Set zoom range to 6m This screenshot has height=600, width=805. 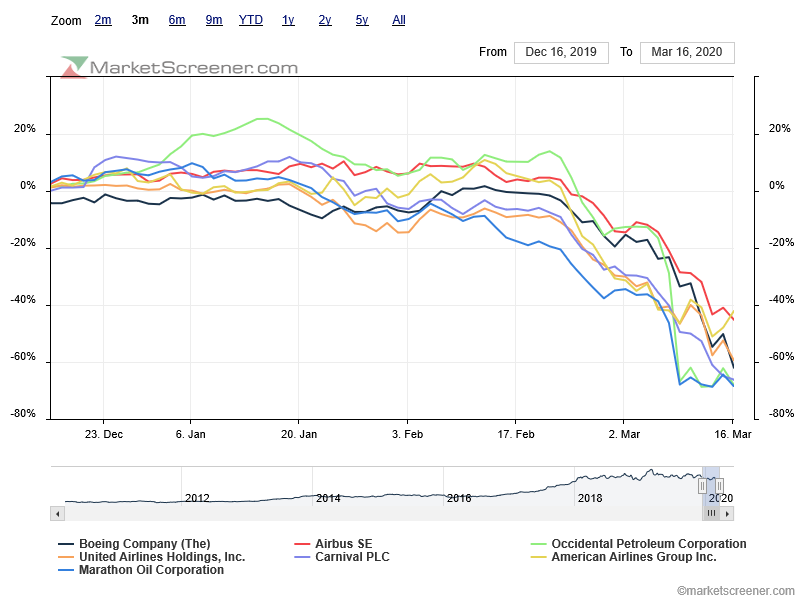(x=177, y=20)
